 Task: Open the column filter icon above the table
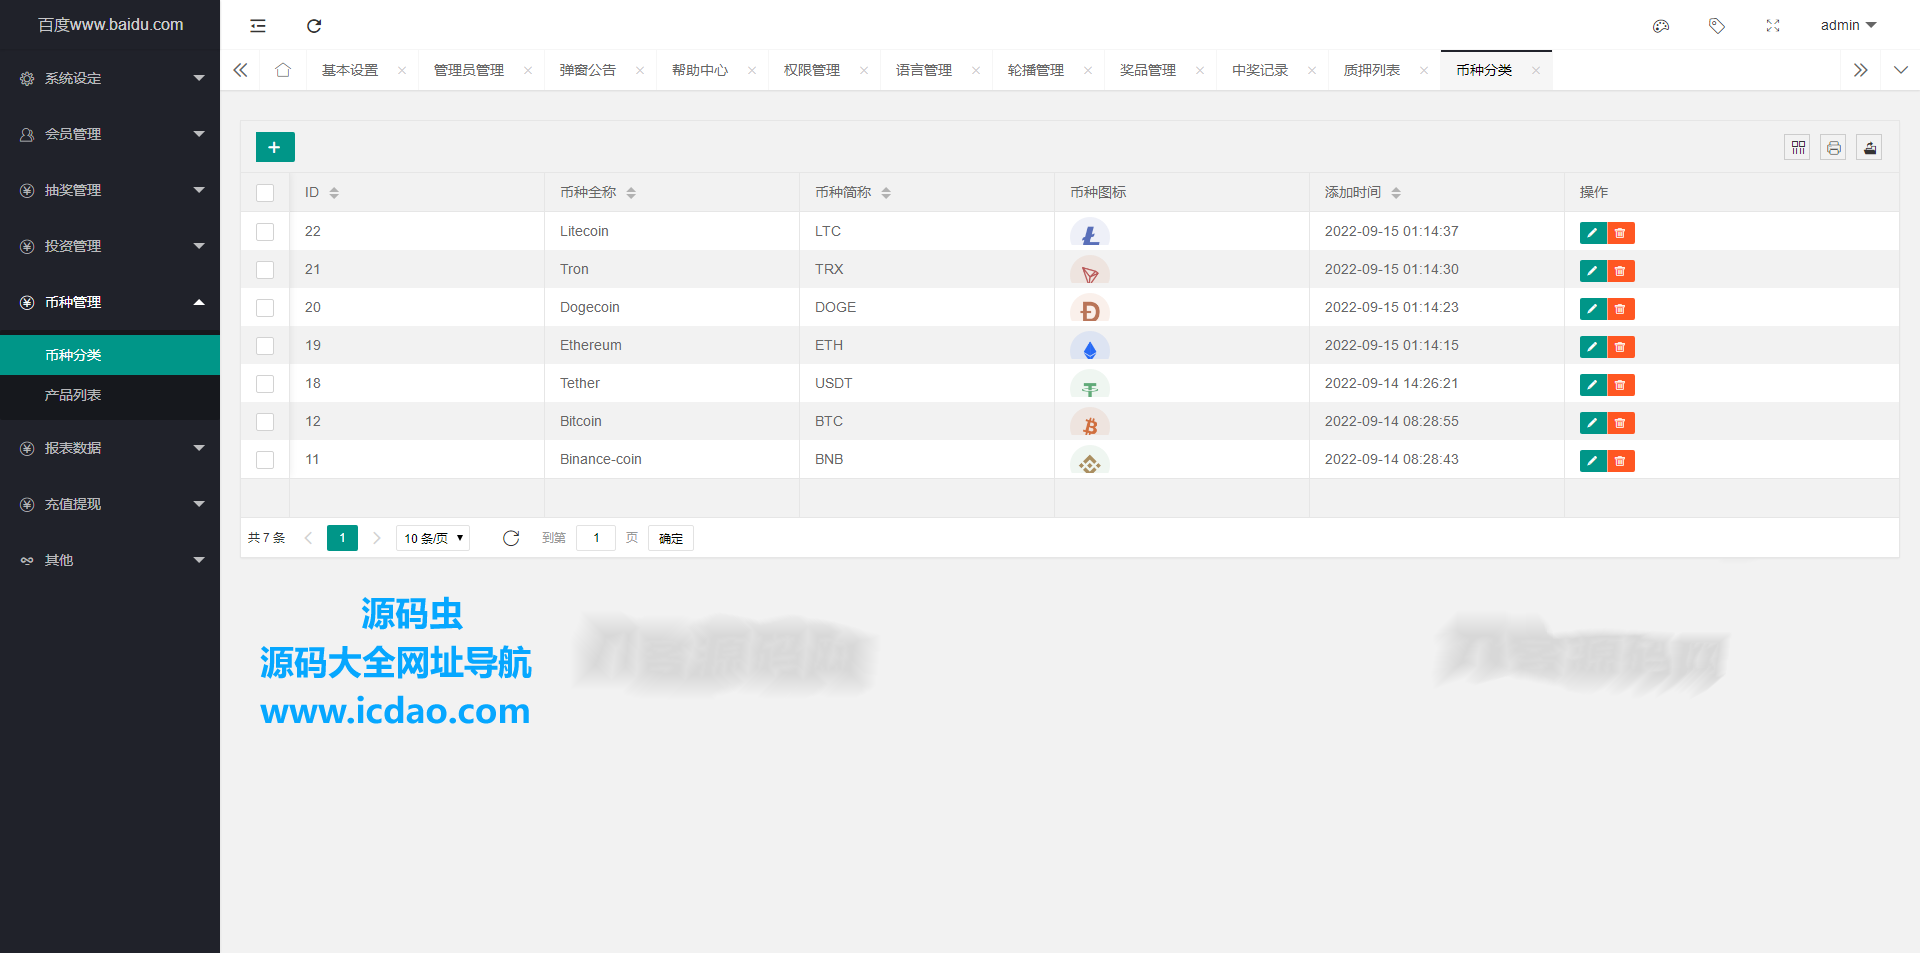(1798, 147)
